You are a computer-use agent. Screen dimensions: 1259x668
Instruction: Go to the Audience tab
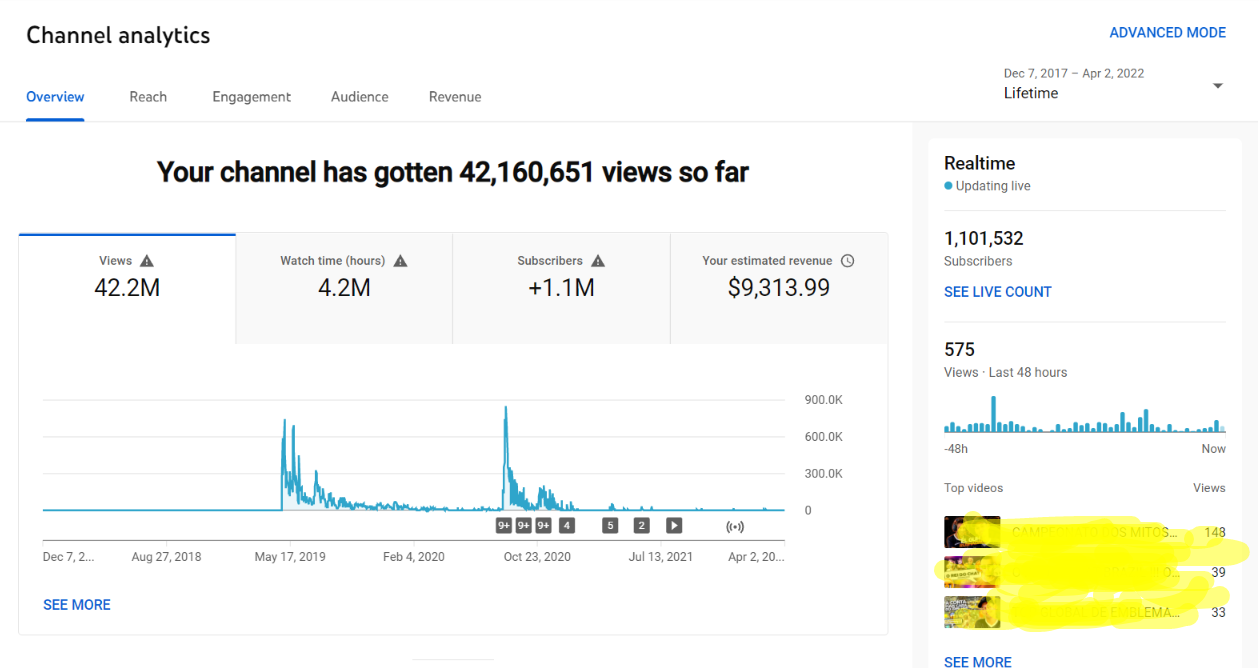click(360, 97)
